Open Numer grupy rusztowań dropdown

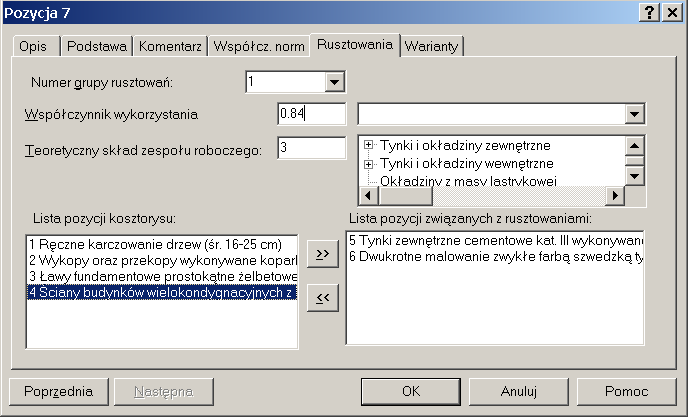(334, 82)
